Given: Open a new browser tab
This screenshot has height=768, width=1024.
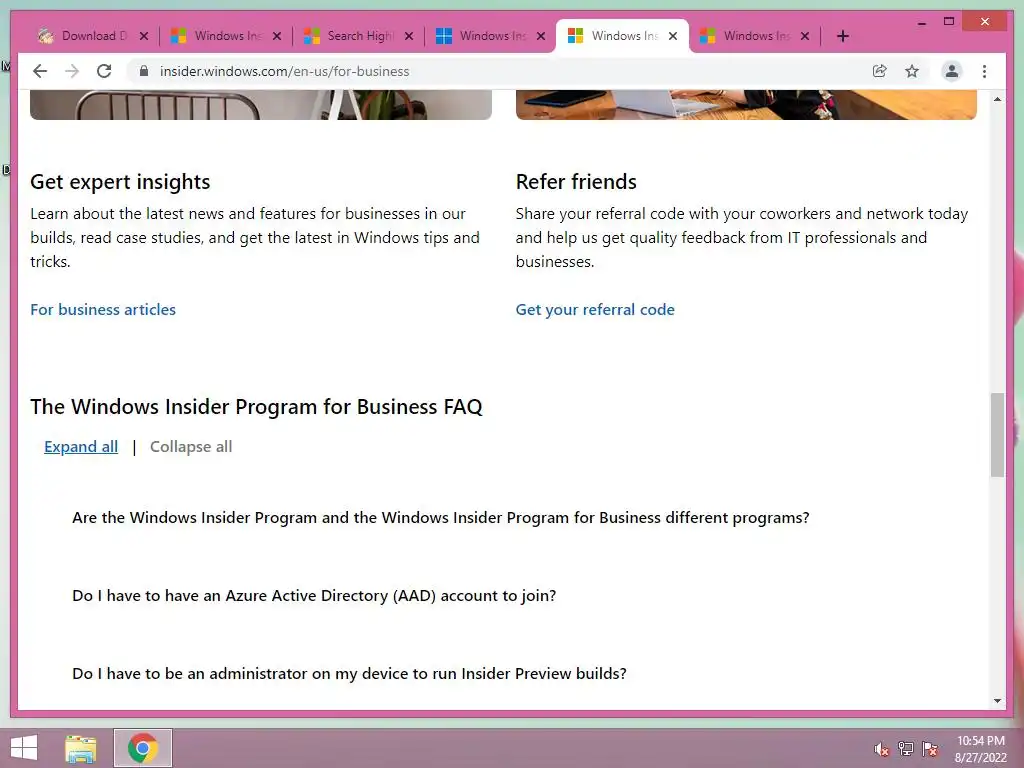Looking at the screenshot, I should pos(842,36).
